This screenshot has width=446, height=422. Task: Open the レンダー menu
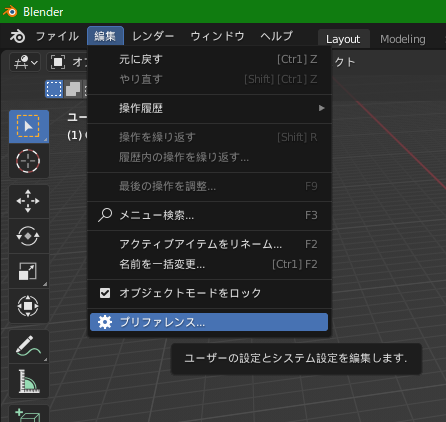point(153,36)
